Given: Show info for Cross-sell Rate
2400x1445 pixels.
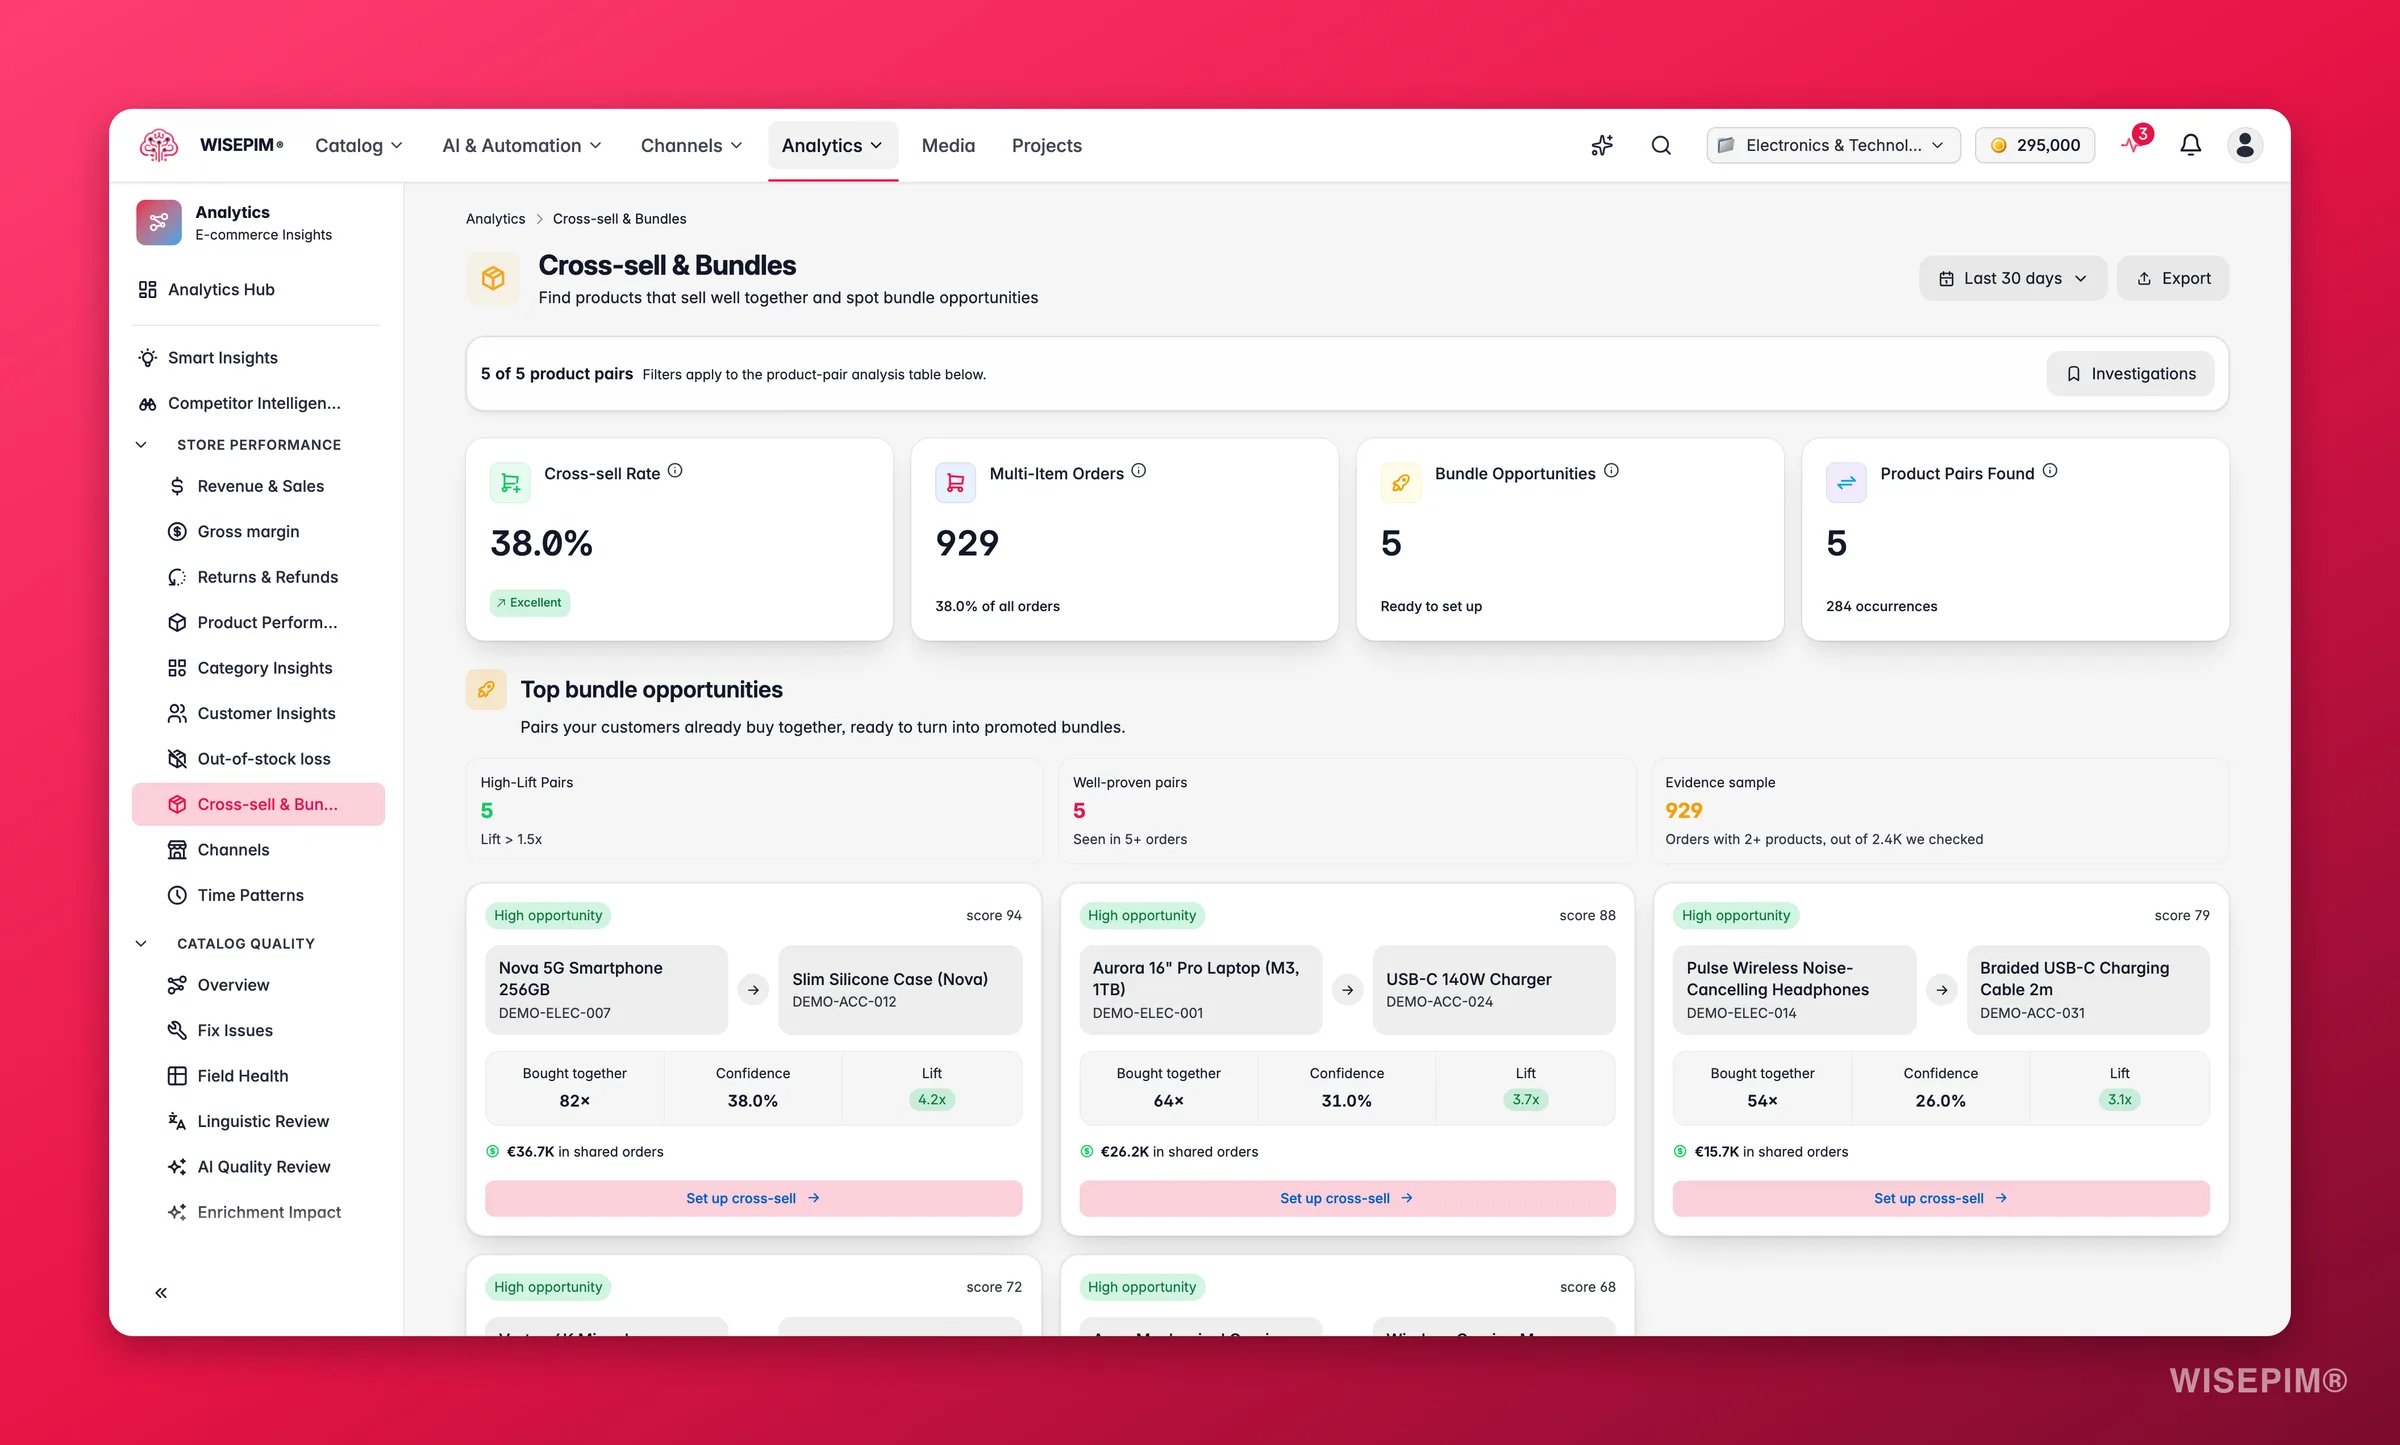Looking at the screenshot, I should [675, 471].
